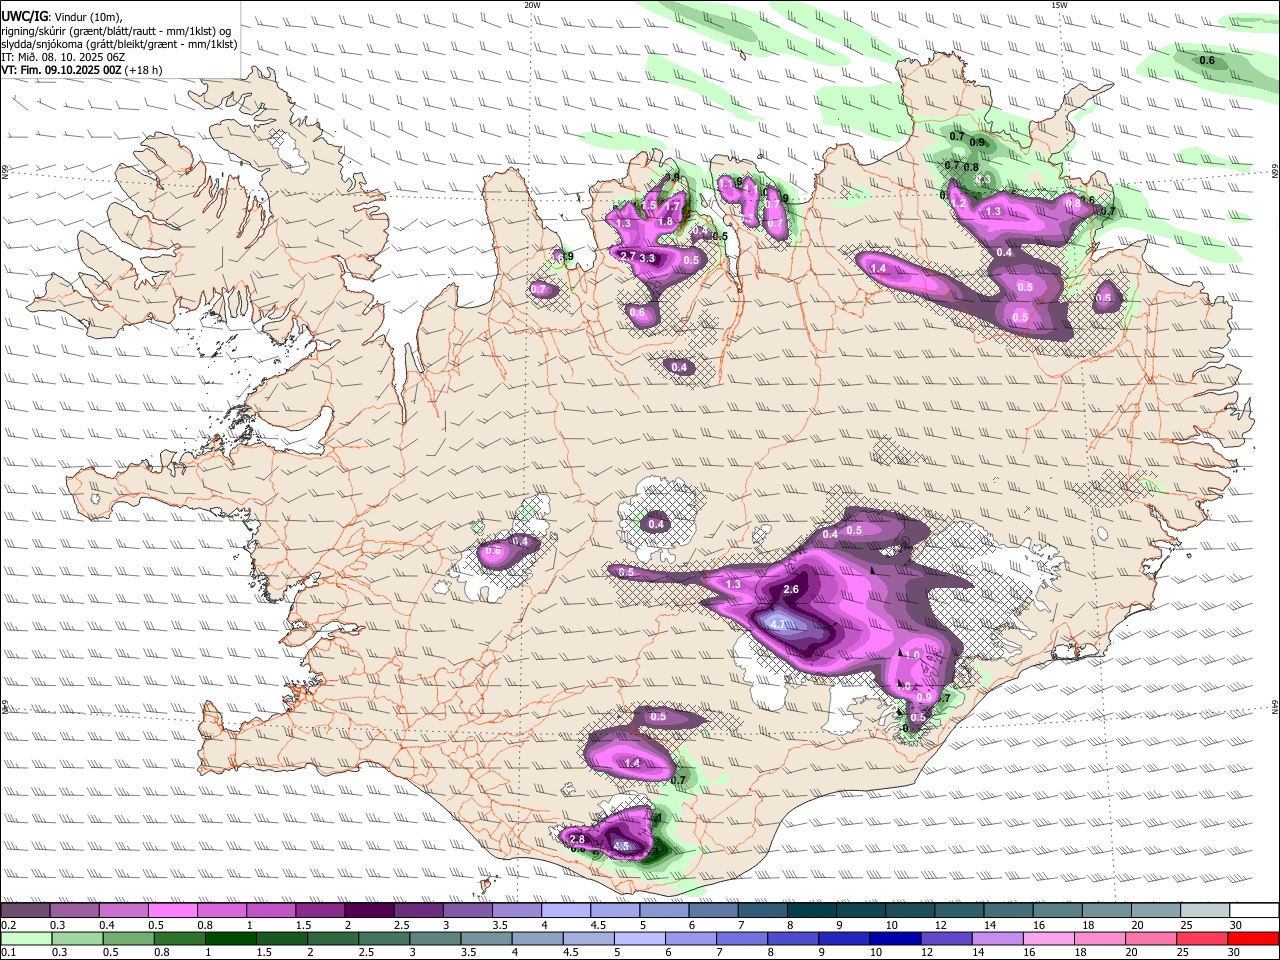The width and height of the screenshot is (1280, 960).
Task: Pick the pale grey 25 swatch, upper legend
Action: click(1206, 911)
